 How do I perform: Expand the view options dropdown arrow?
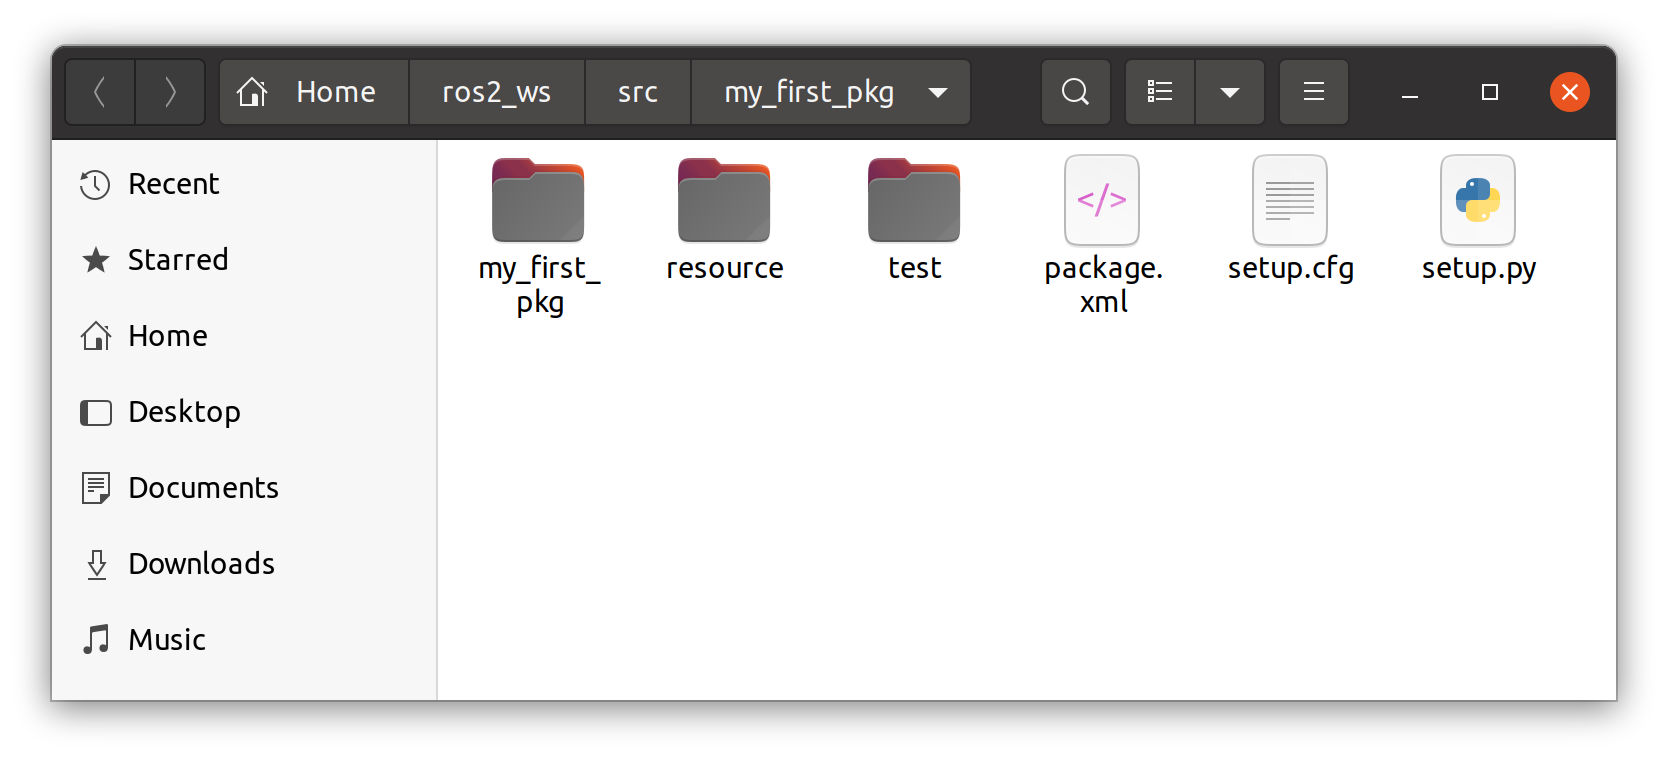tap(1230, 92)
